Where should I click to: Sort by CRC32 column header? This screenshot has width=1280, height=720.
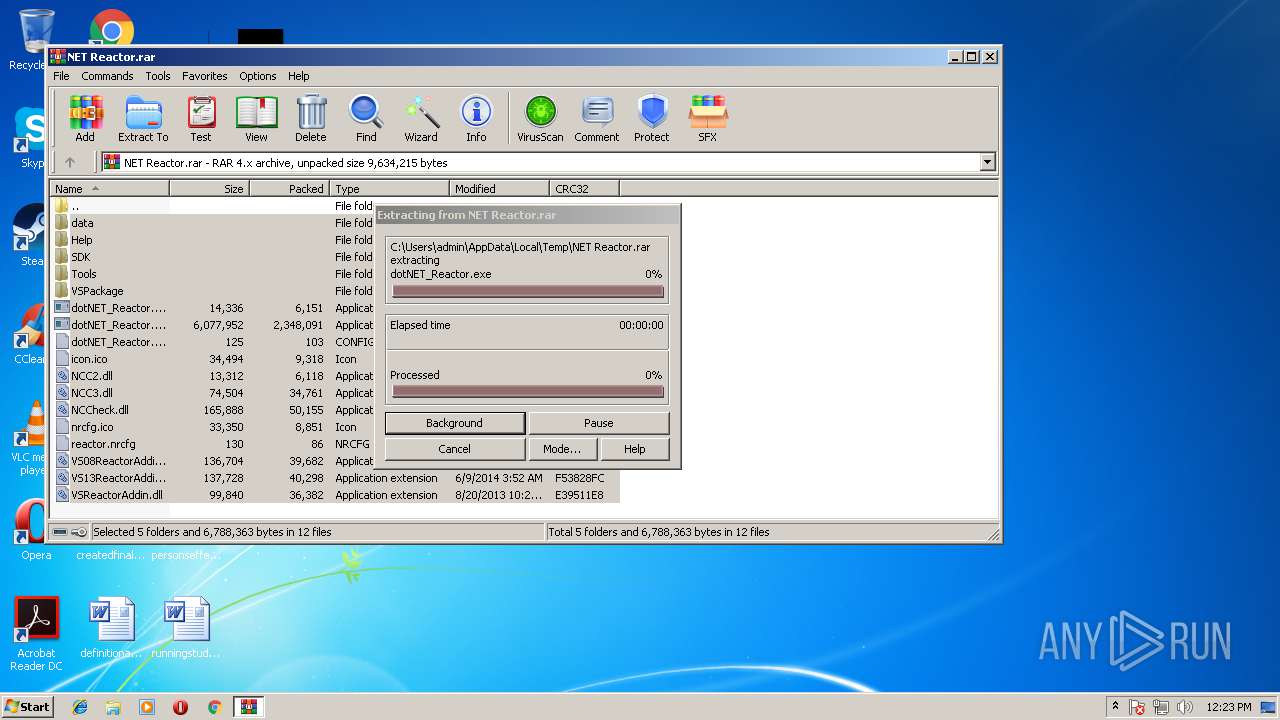point(584,188)
